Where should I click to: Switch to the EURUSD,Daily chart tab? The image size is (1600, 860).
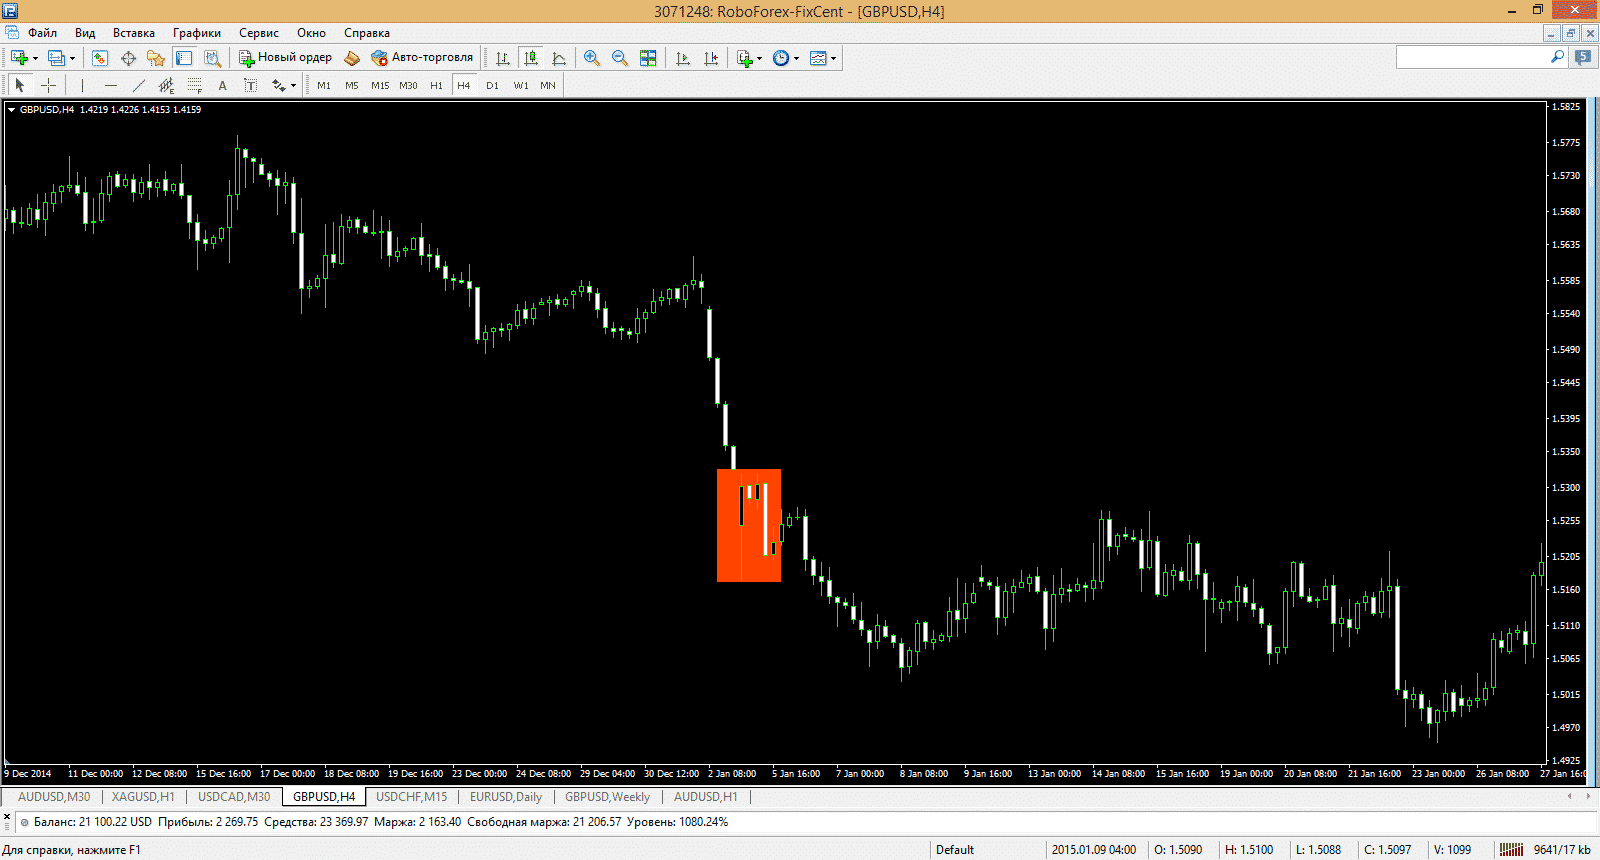[505, 797]
